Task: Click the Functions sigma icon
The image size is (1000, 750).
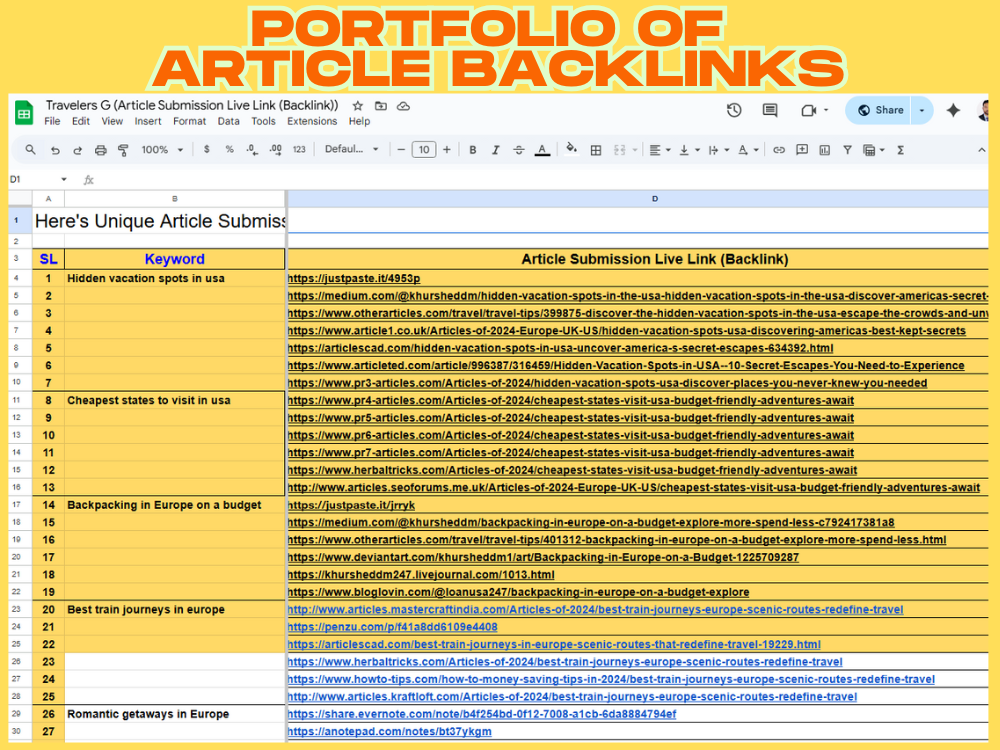Action: [x=900, y=150]
